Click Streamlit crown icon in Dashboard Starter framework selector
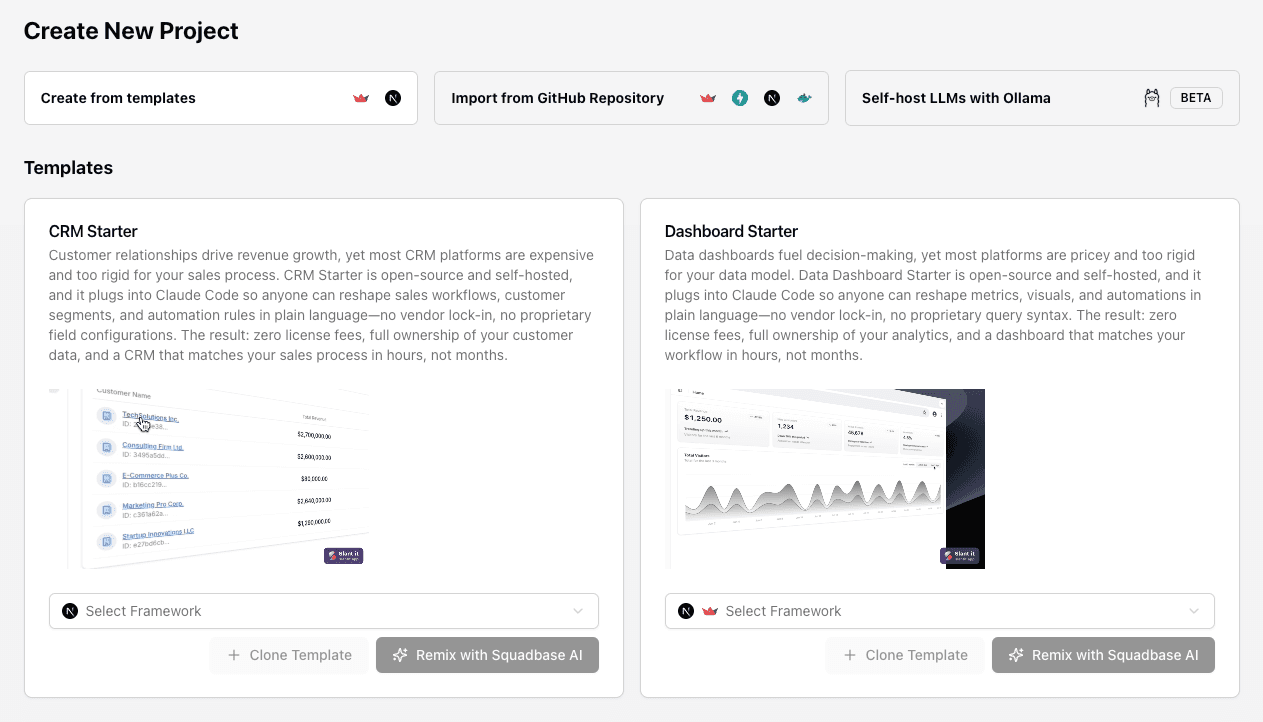This screenshot has height=722, width=1263. pyautogui.click(x=711, y=611)
